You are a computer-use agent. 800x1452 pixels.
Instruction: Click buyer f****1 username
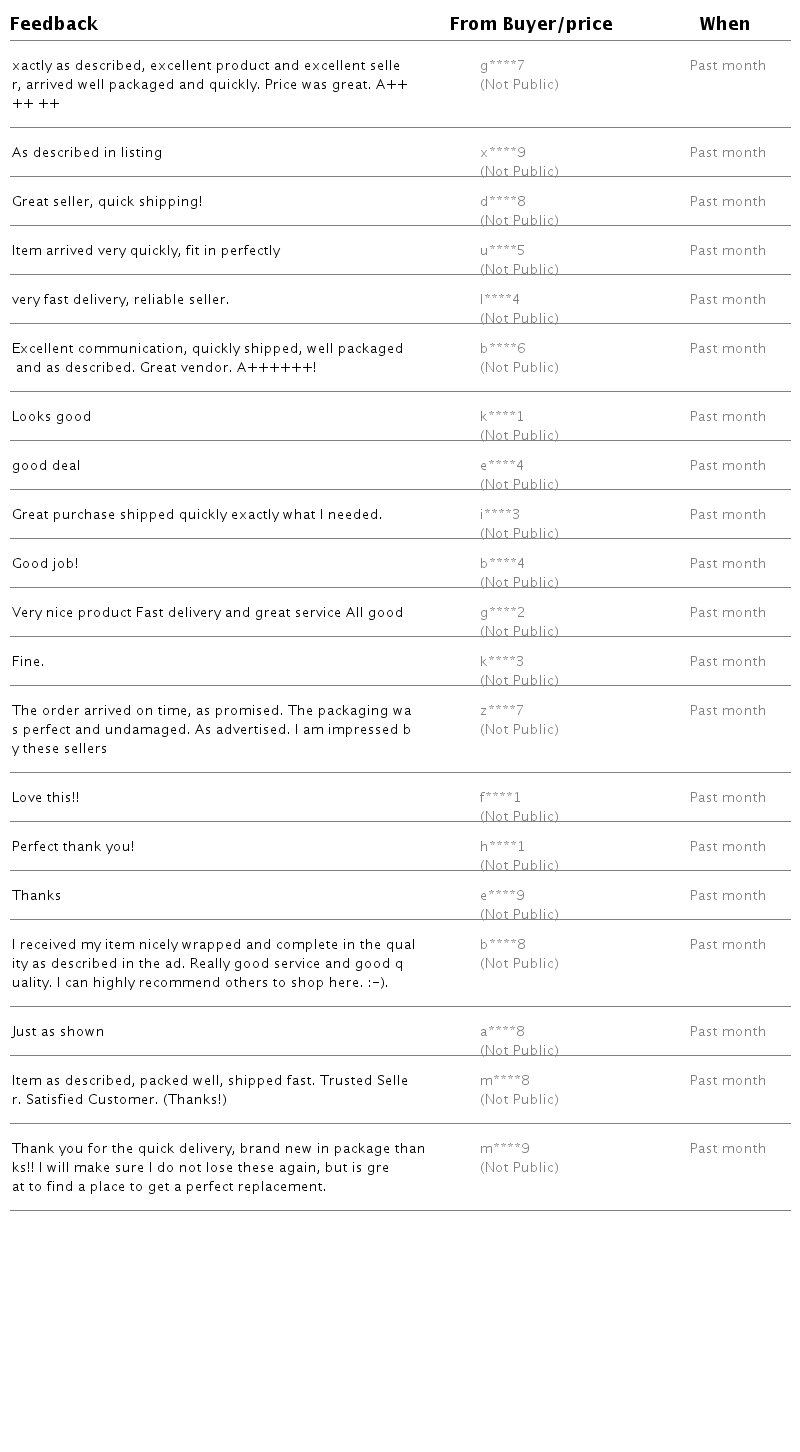pyautogui.click(x=500, y=798)
